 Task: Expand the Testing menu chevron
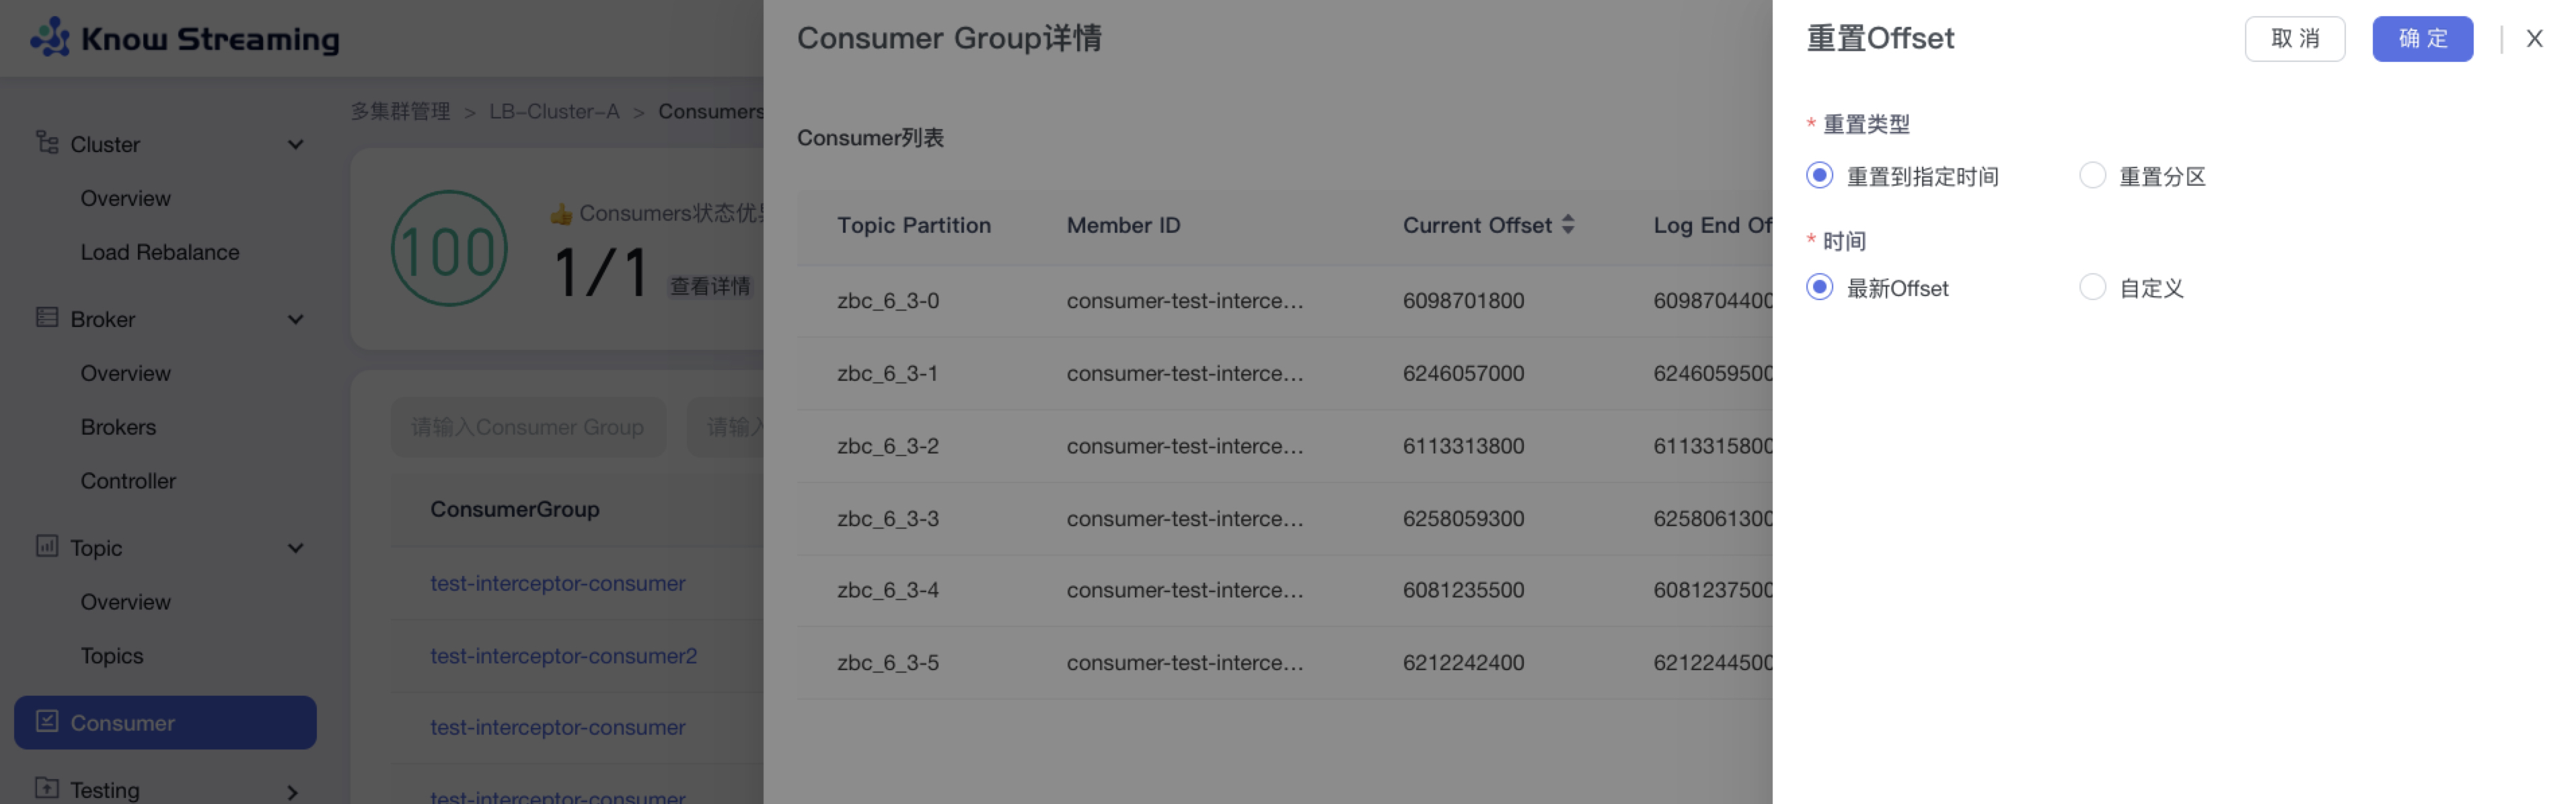[x=292, y=791]
